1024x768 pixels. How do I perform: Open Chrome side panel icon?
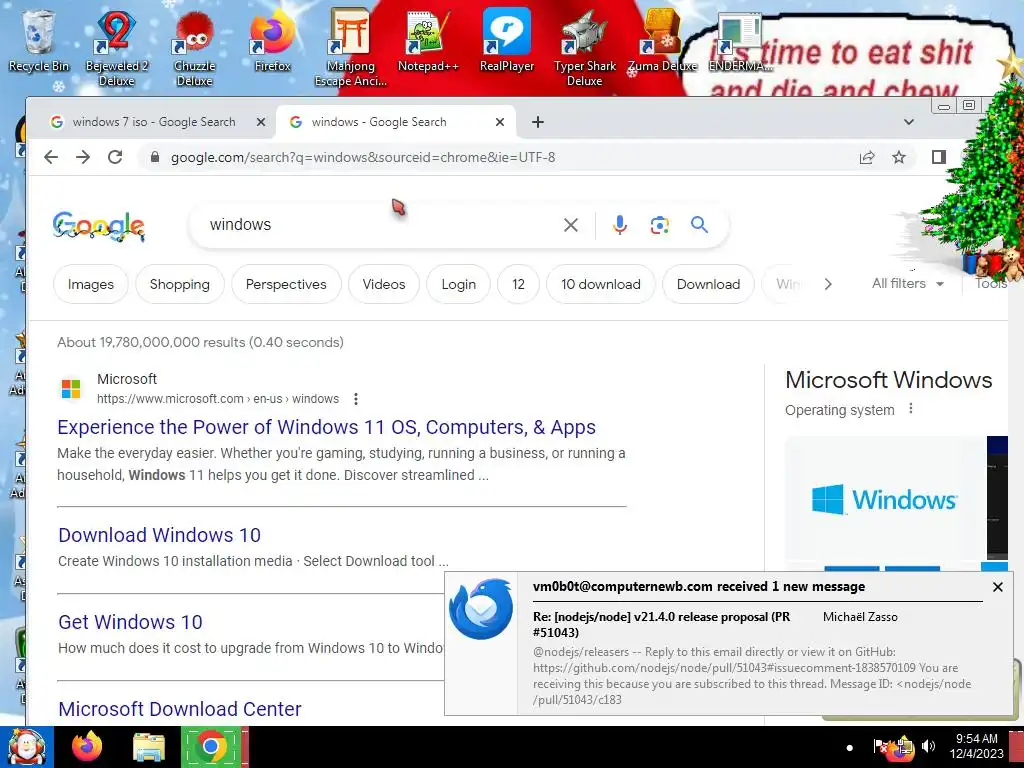click(x=938, y=157)
